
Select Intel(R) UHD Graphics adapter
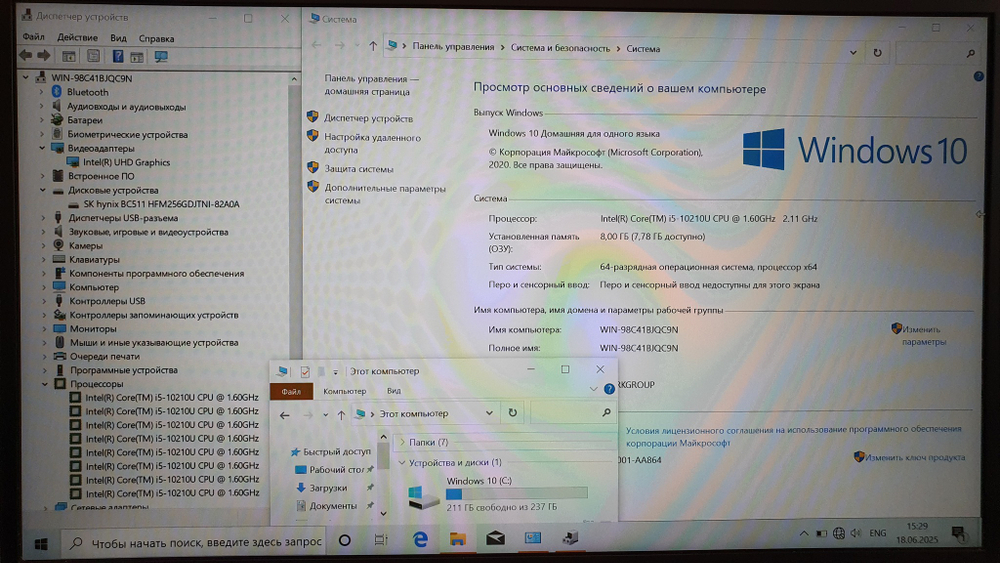(126, 163)
